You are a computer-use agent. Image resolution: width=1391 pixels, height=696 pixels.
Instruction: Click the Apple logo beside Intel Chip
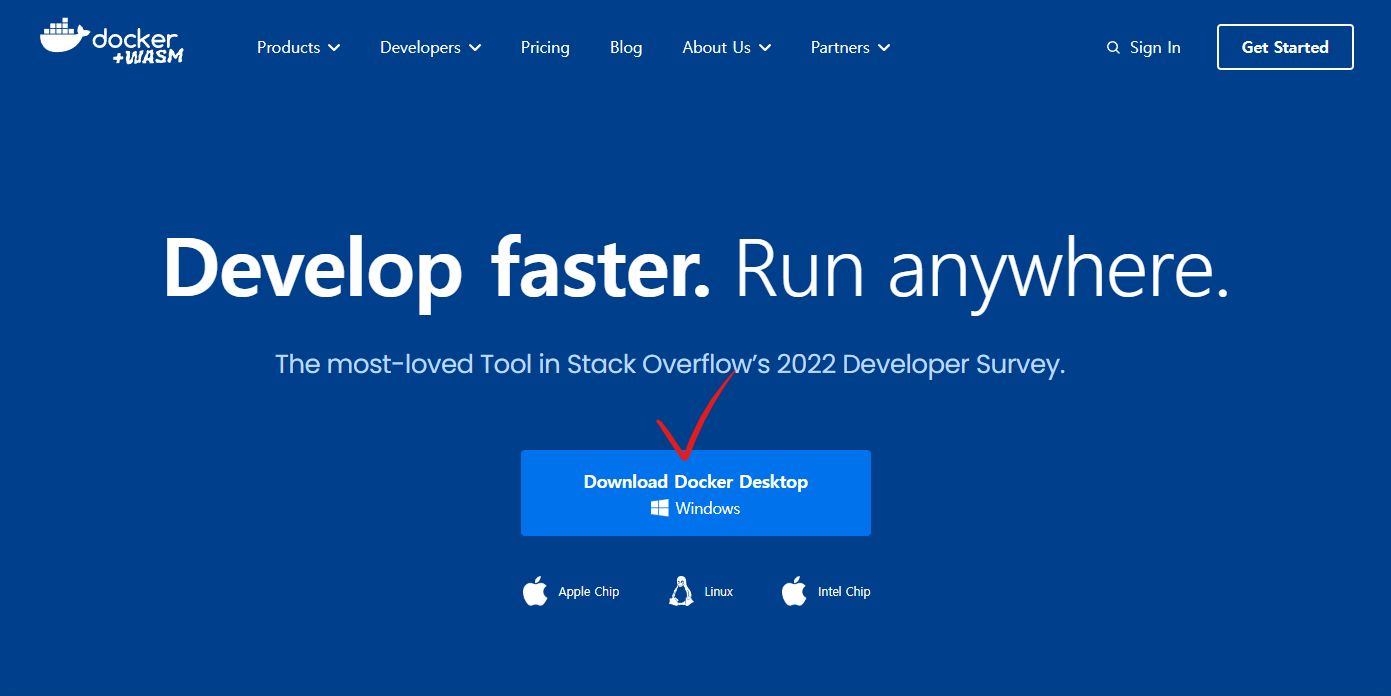[794, 591]
